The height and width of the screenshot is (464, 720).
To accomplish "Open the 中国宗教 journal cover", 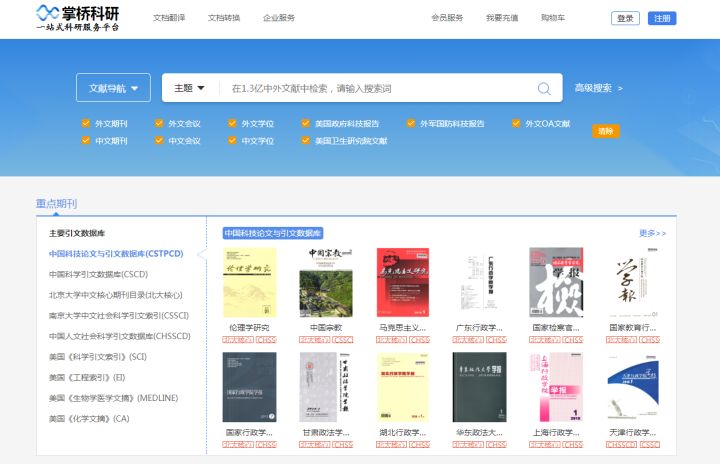I will tap(326, 283).
